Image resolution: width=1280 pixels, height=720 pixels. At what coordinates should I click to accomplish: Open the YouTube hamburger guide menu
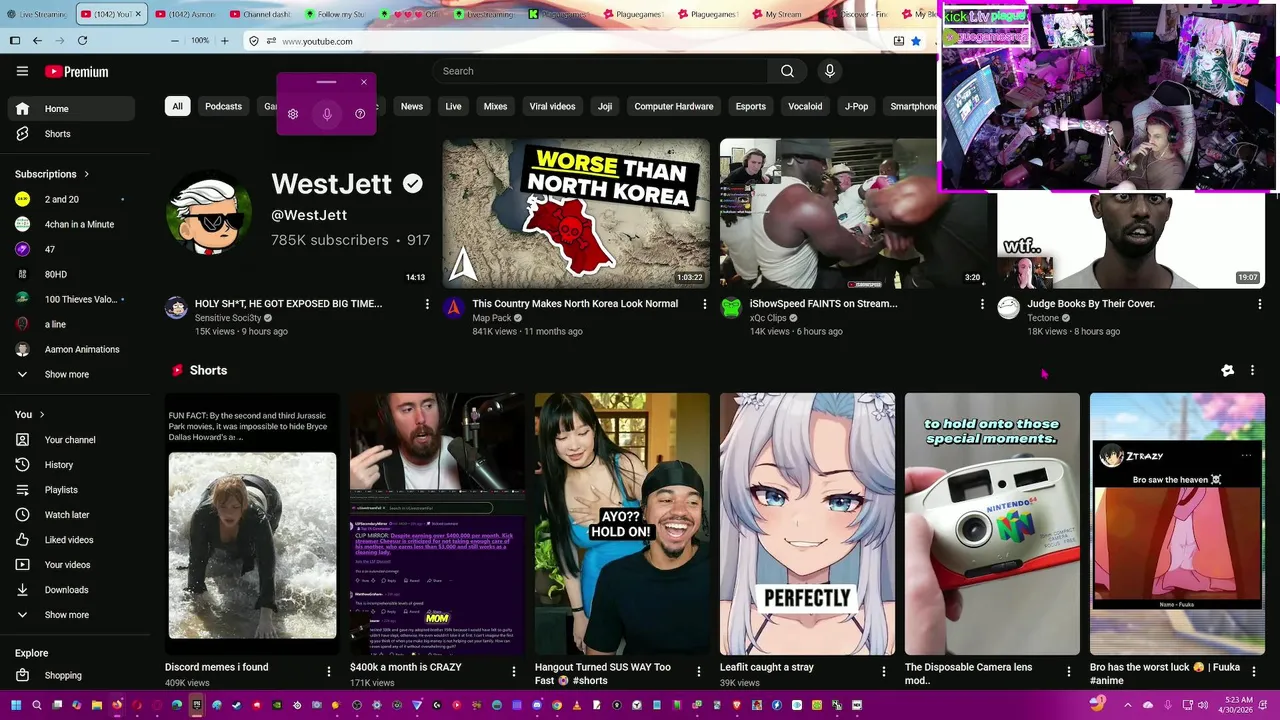pyautogui.click(x=22, y=71)
